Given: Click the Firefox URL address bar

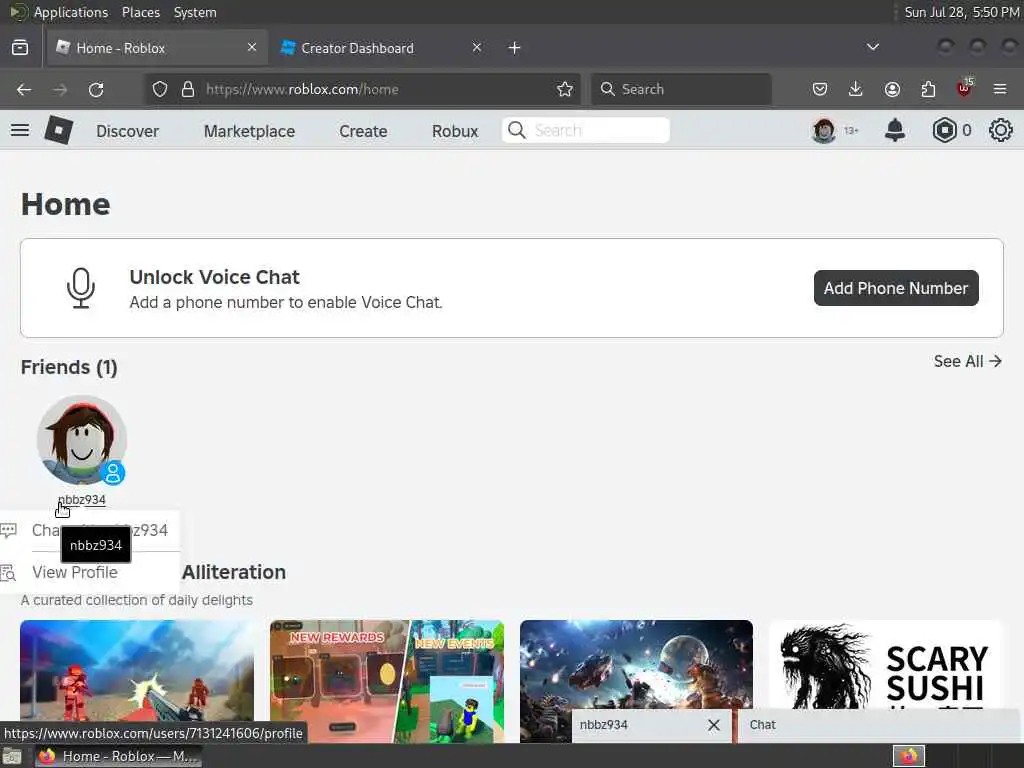Looking at the screenshot, I should coord(362,89).
